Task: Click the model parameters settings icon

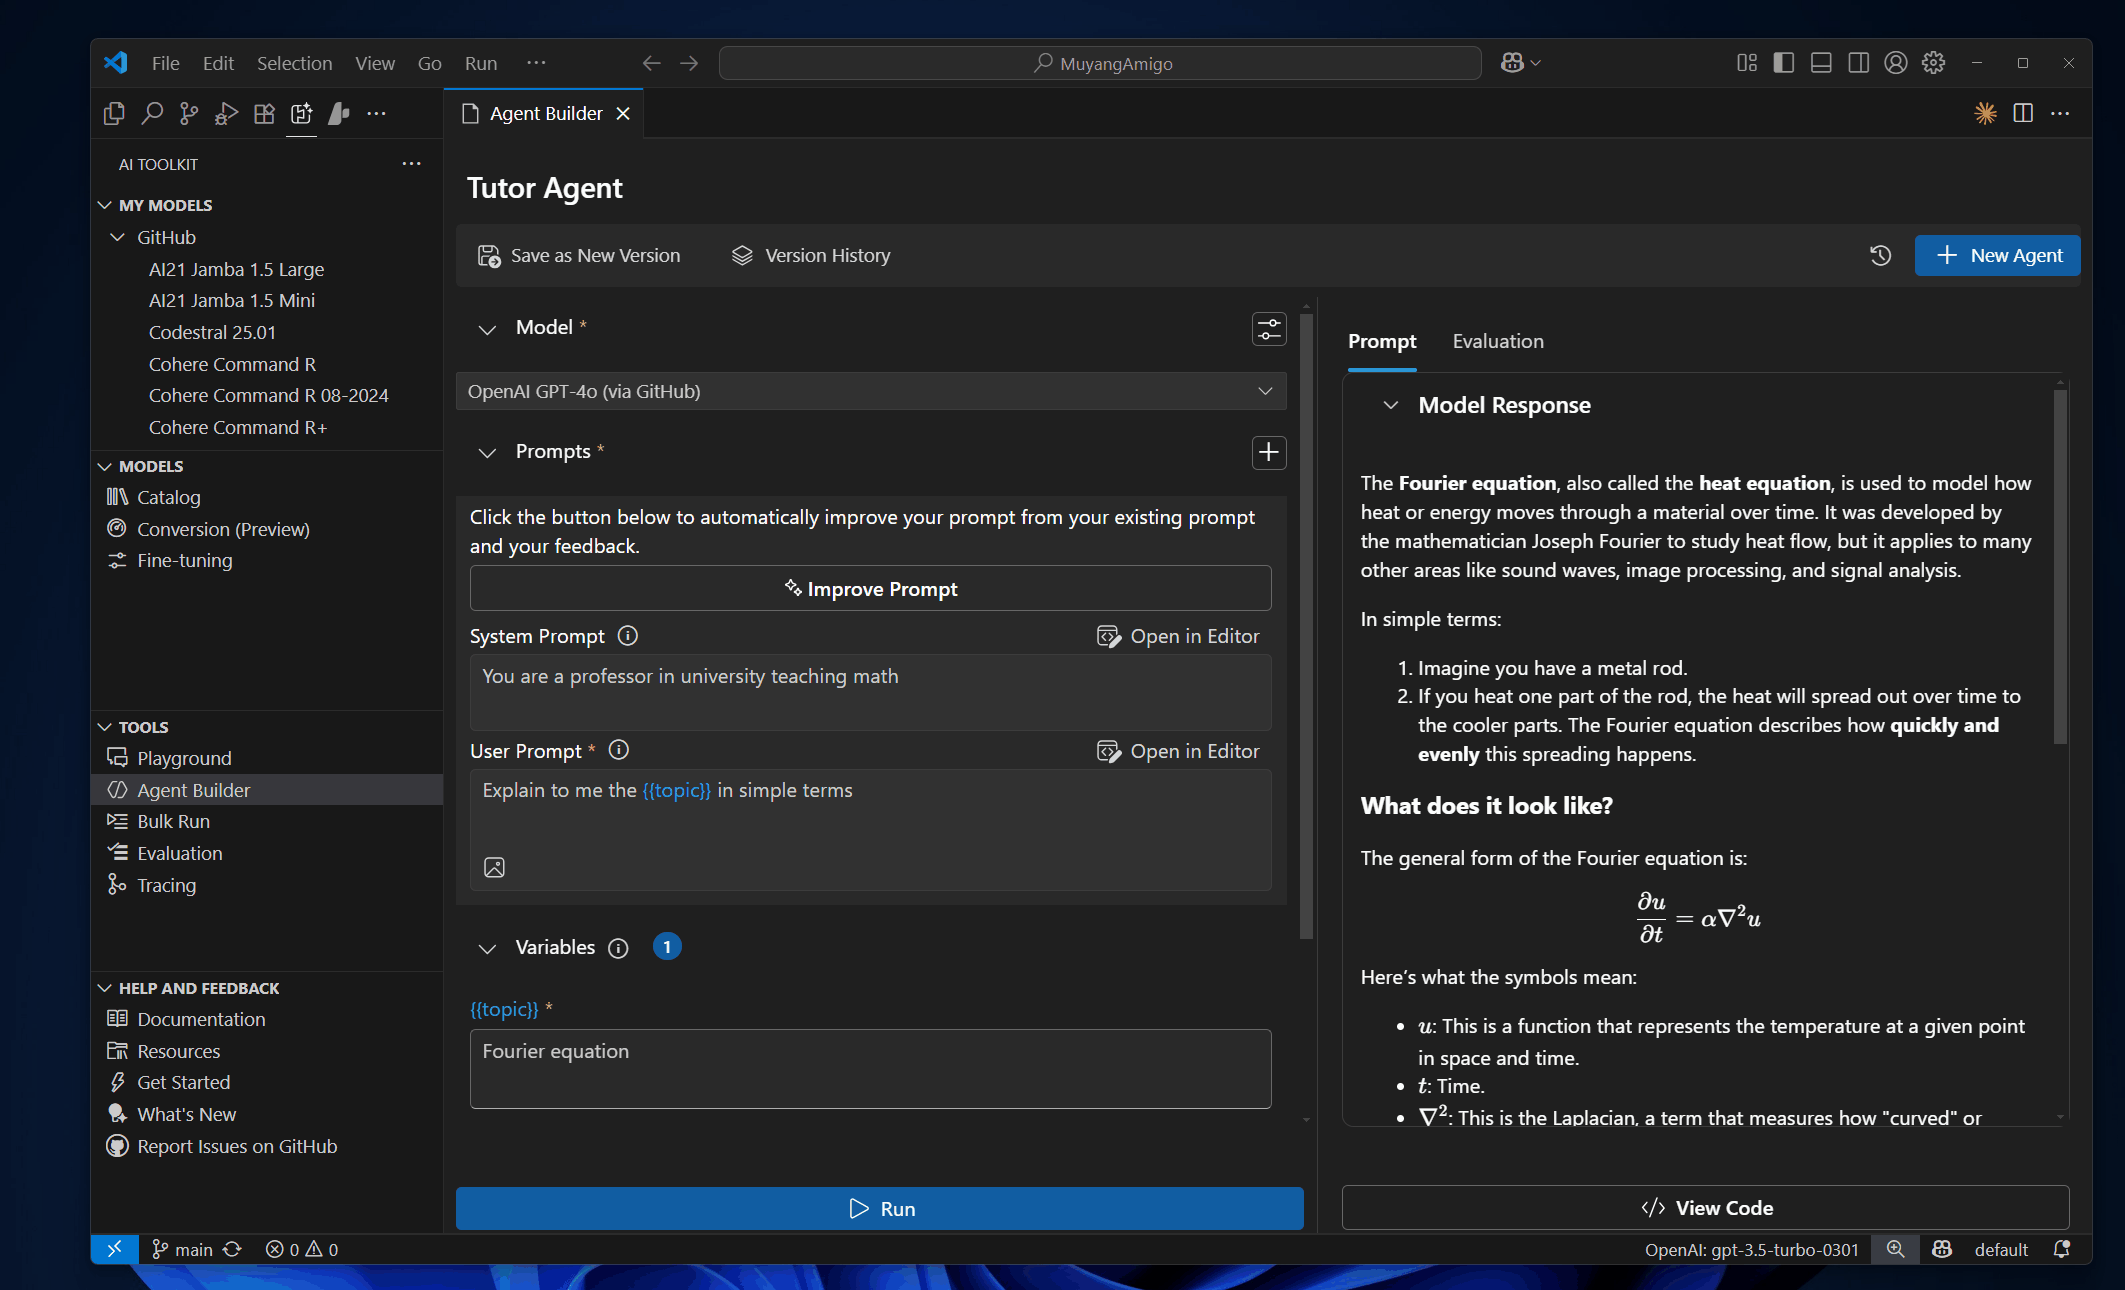Action: [1269, 328]
